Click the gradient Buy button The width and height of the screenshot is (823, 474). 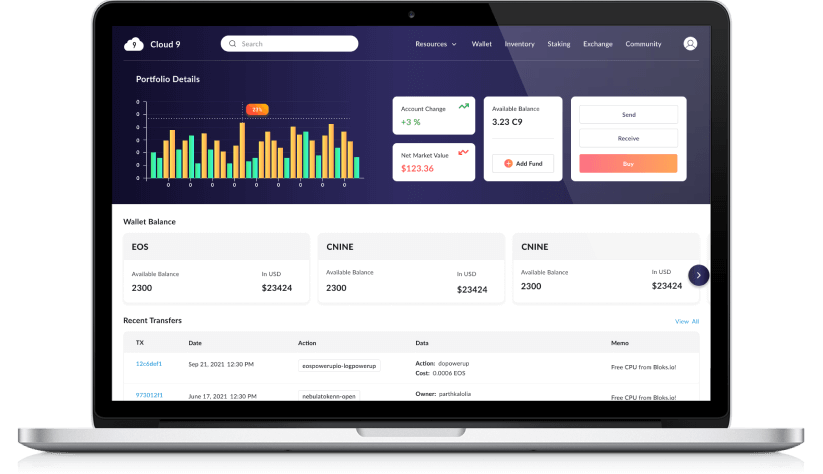628,164
